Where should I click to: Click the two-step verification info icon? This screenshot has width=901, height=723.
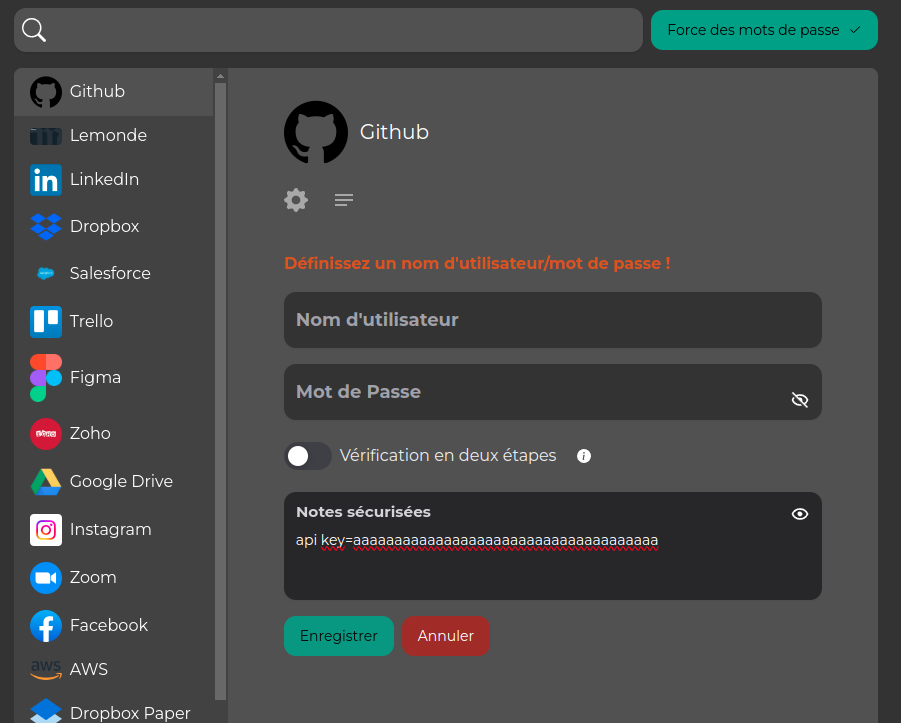(584, 456)
